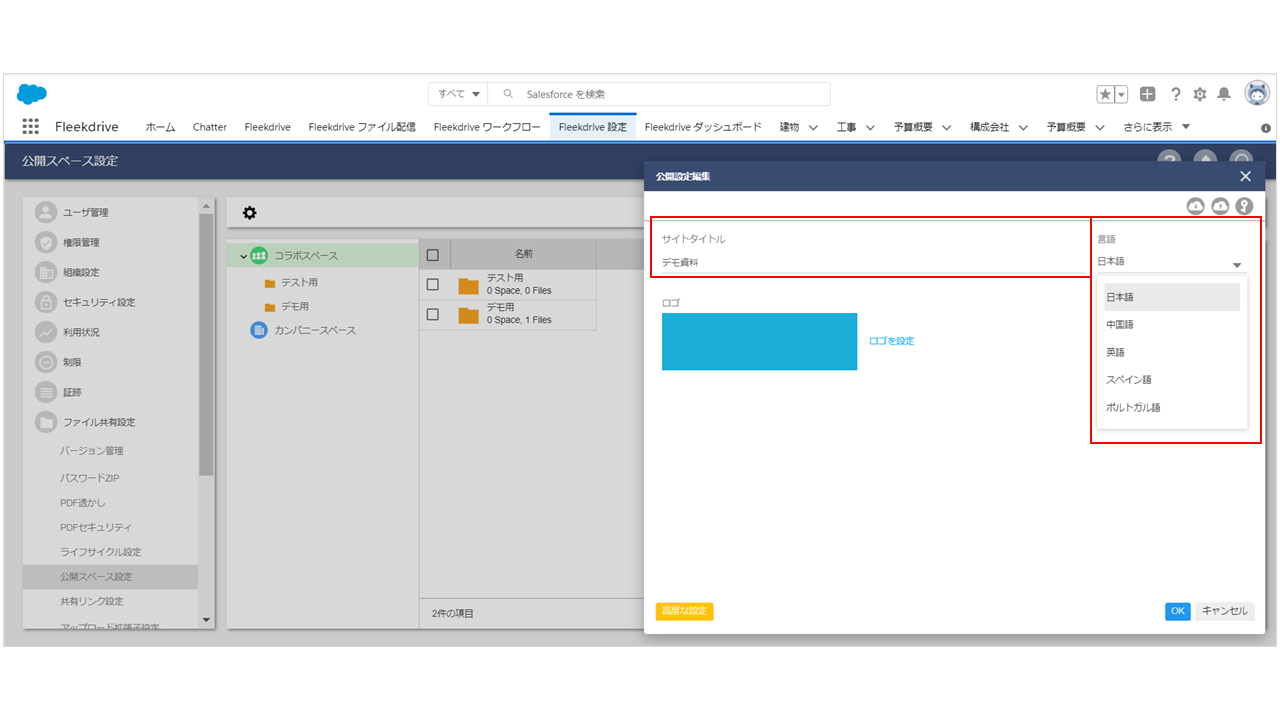Open the ユーザ管理 sidebar icon
Image resolution: width=1280 pixels, height=720 pixels.
pos(46,212)
